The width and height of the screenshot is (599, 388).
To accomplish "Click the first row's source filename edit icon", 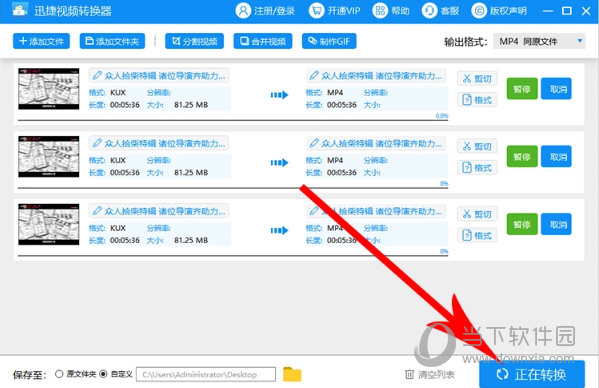I will (x=97, y=76).
